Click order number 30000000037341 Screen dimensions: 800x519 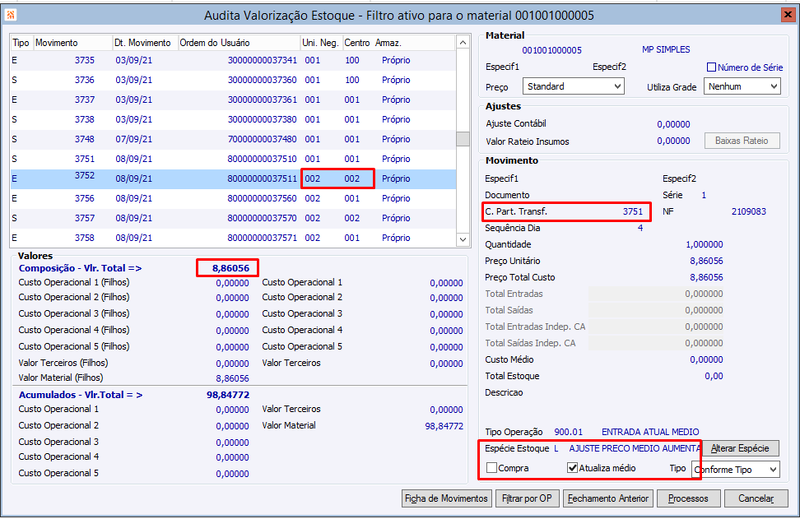(262, 60)
